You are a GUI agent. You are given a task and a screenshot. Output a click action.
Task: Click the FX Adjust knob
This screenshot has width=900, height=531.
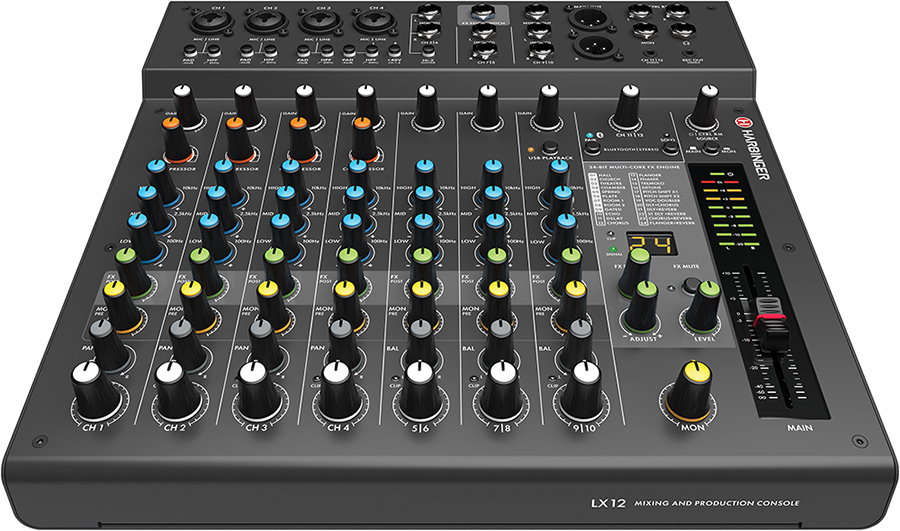point(642,307)
